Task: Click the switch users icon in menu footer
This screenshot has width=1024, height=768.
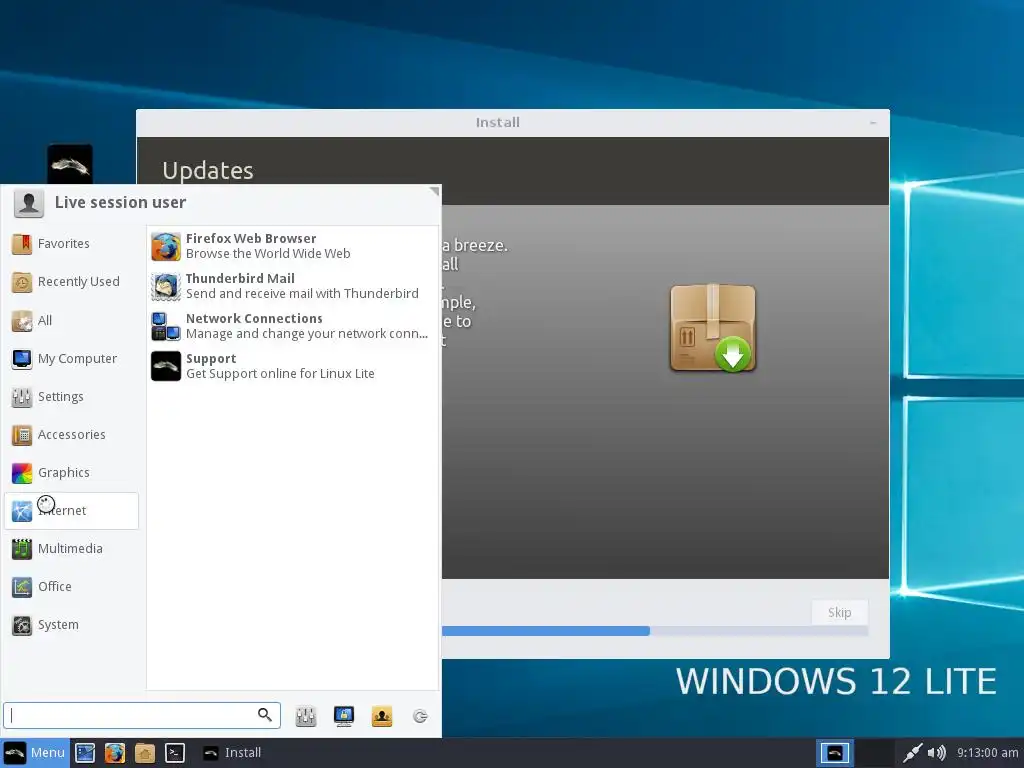Action: tap(382, 716)
